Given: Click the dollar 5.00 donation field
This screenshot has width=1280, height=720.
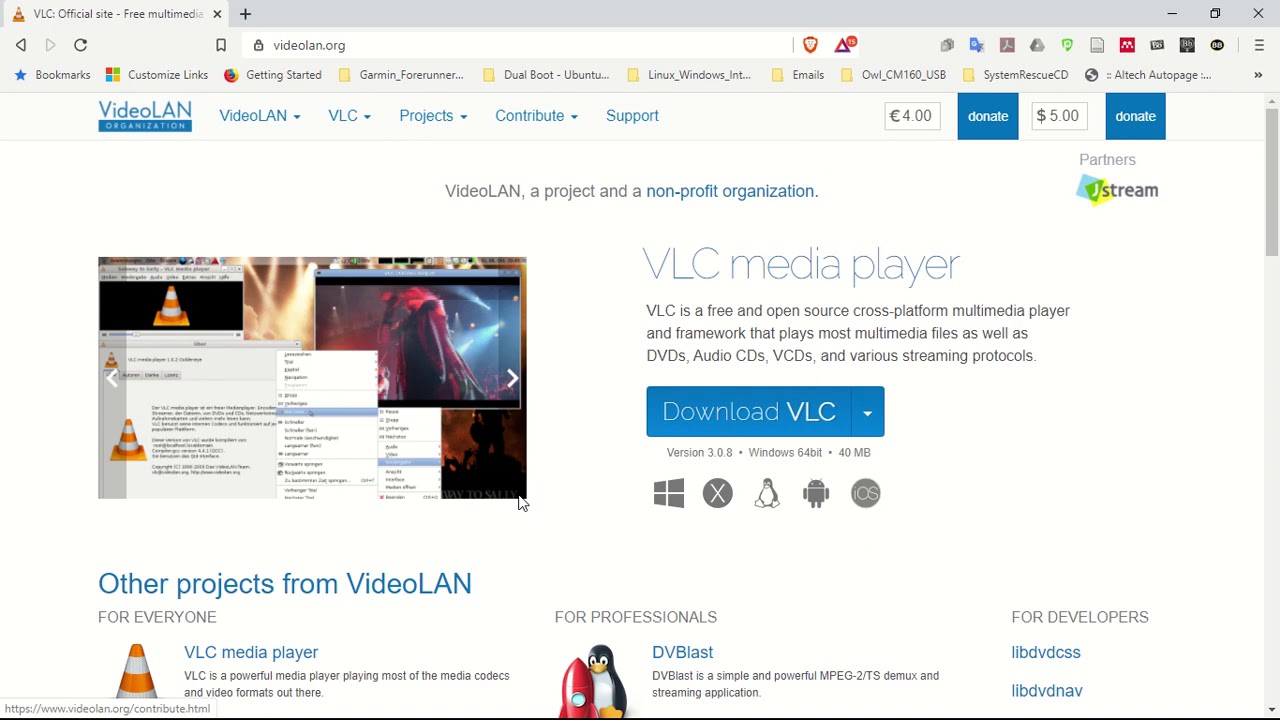Looking at the screenshot, I should click(1059, 116).
